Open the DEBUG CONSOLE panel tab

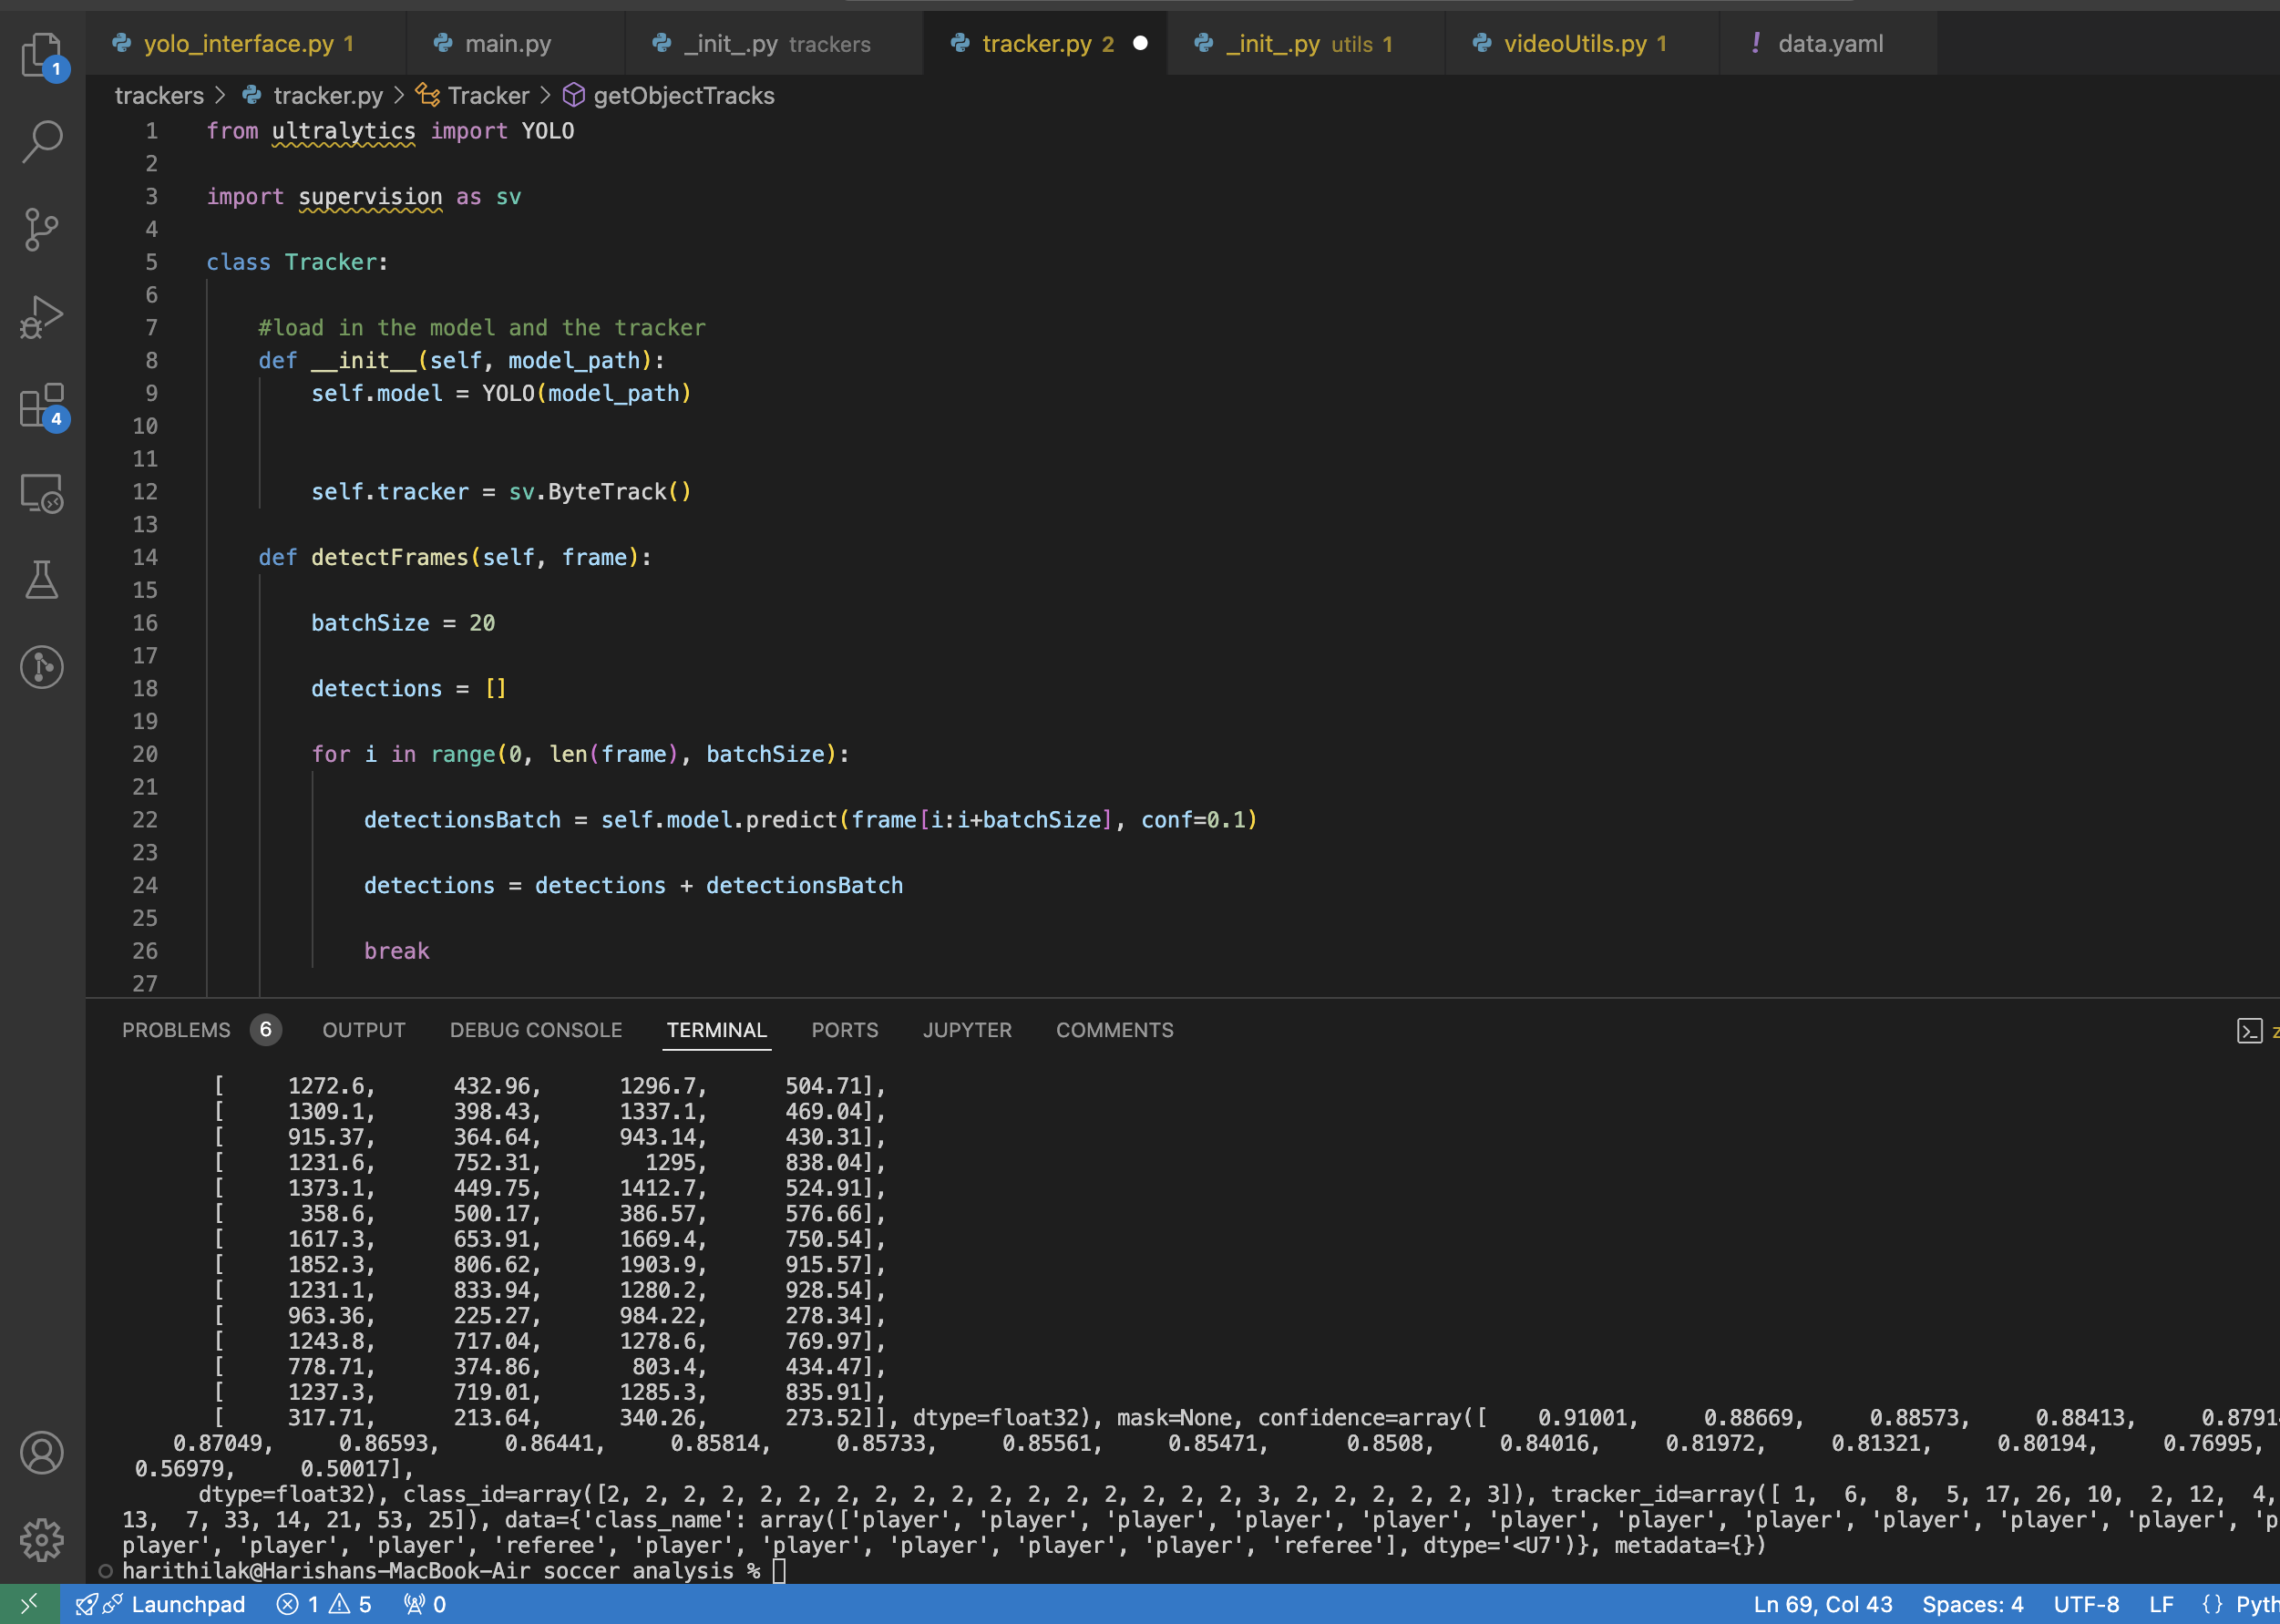click(535, 1030)
